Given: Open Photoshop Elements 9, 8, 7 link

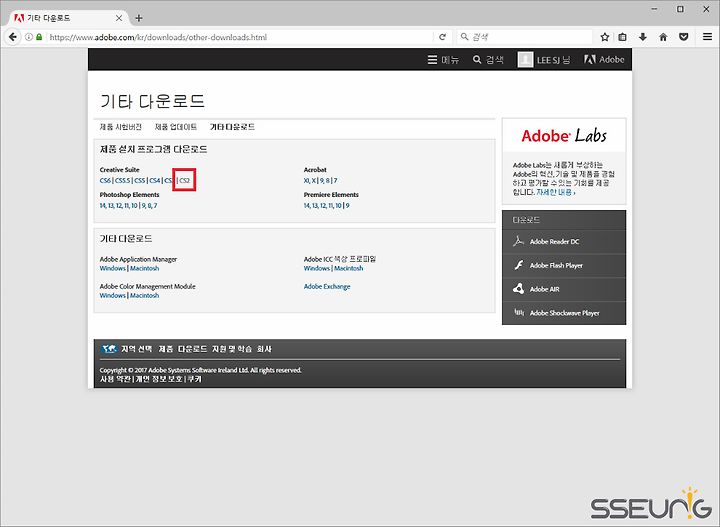Looking at the screenshot, I should tap(149, 206).
